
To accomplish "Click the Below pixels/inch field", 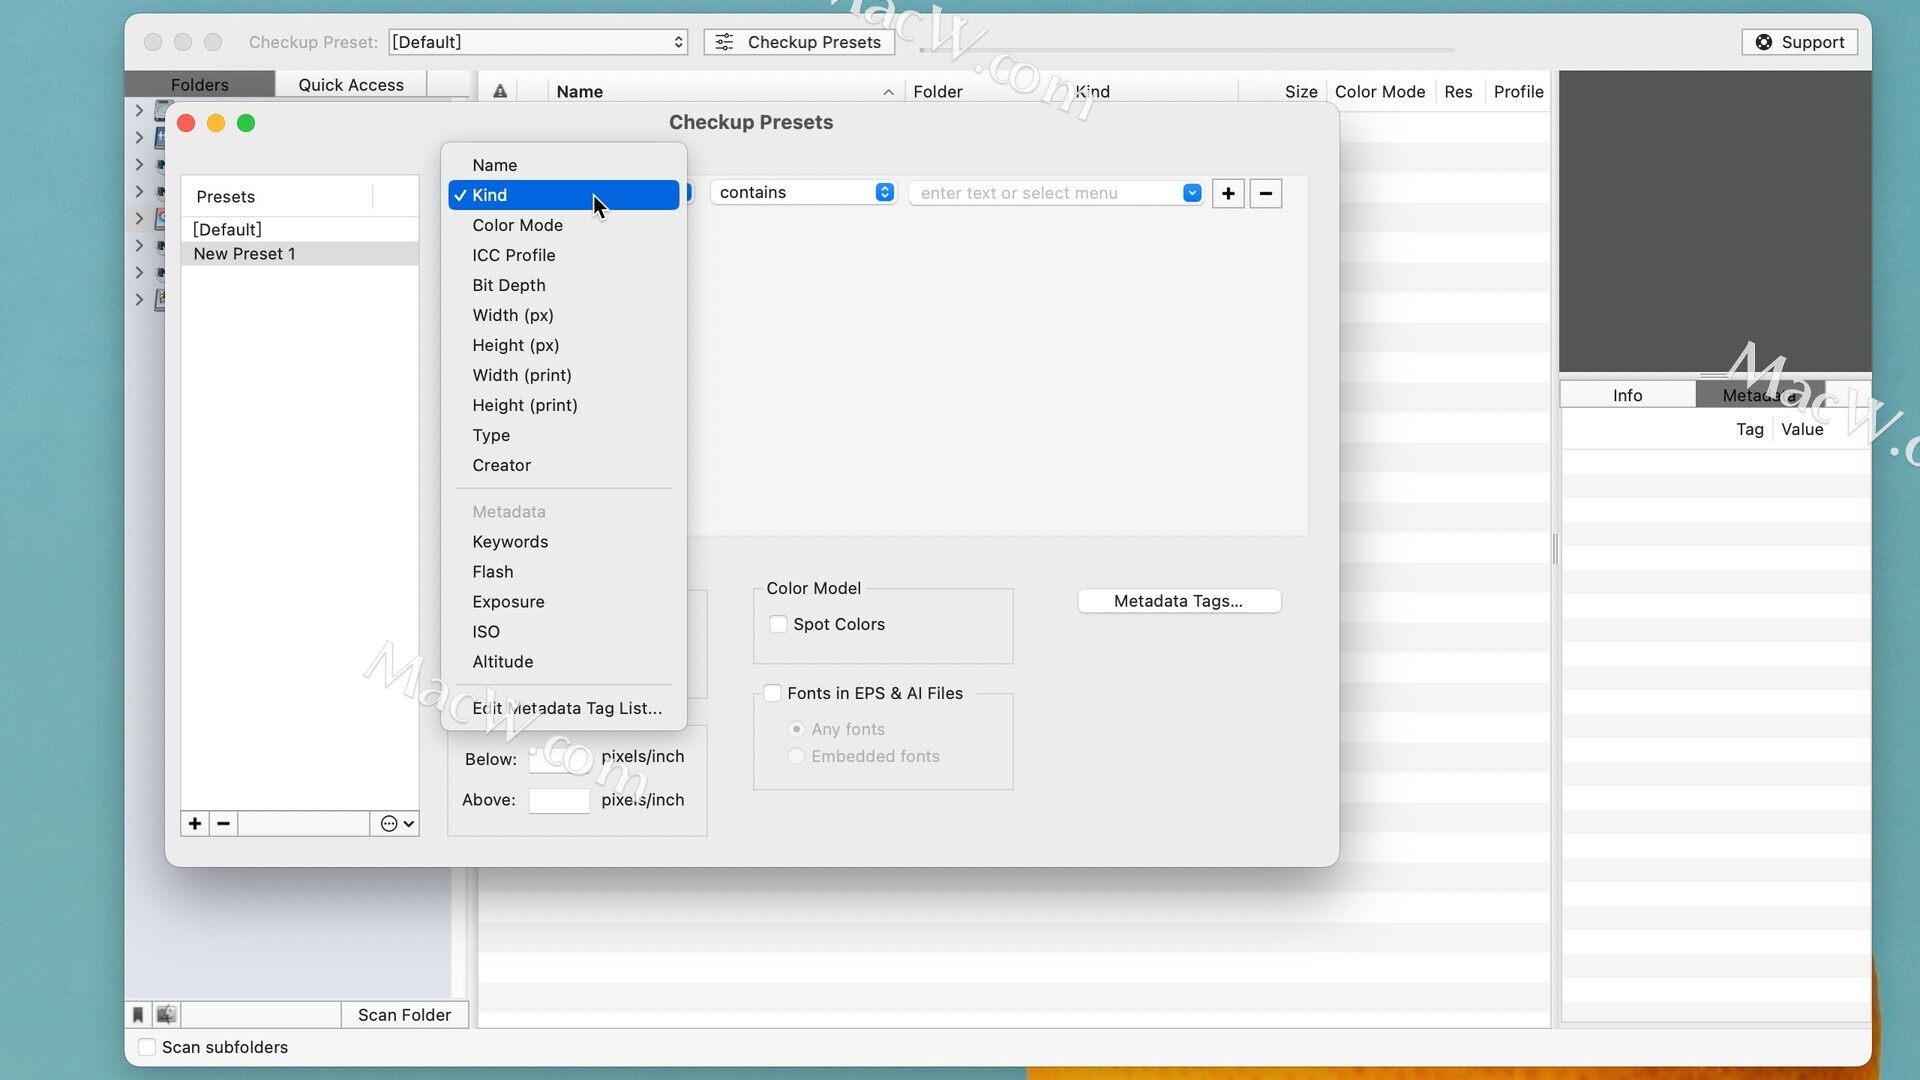I will [559, 759].
